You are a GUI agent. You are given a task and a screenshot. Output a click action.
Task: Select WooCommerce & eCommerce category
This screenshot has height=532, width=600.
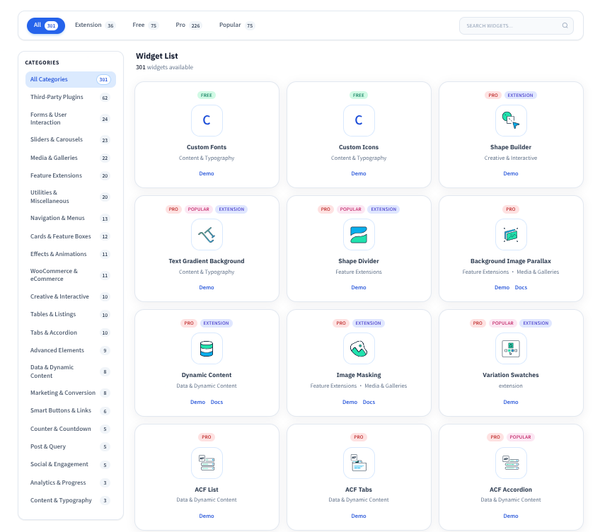click(70, 275)
